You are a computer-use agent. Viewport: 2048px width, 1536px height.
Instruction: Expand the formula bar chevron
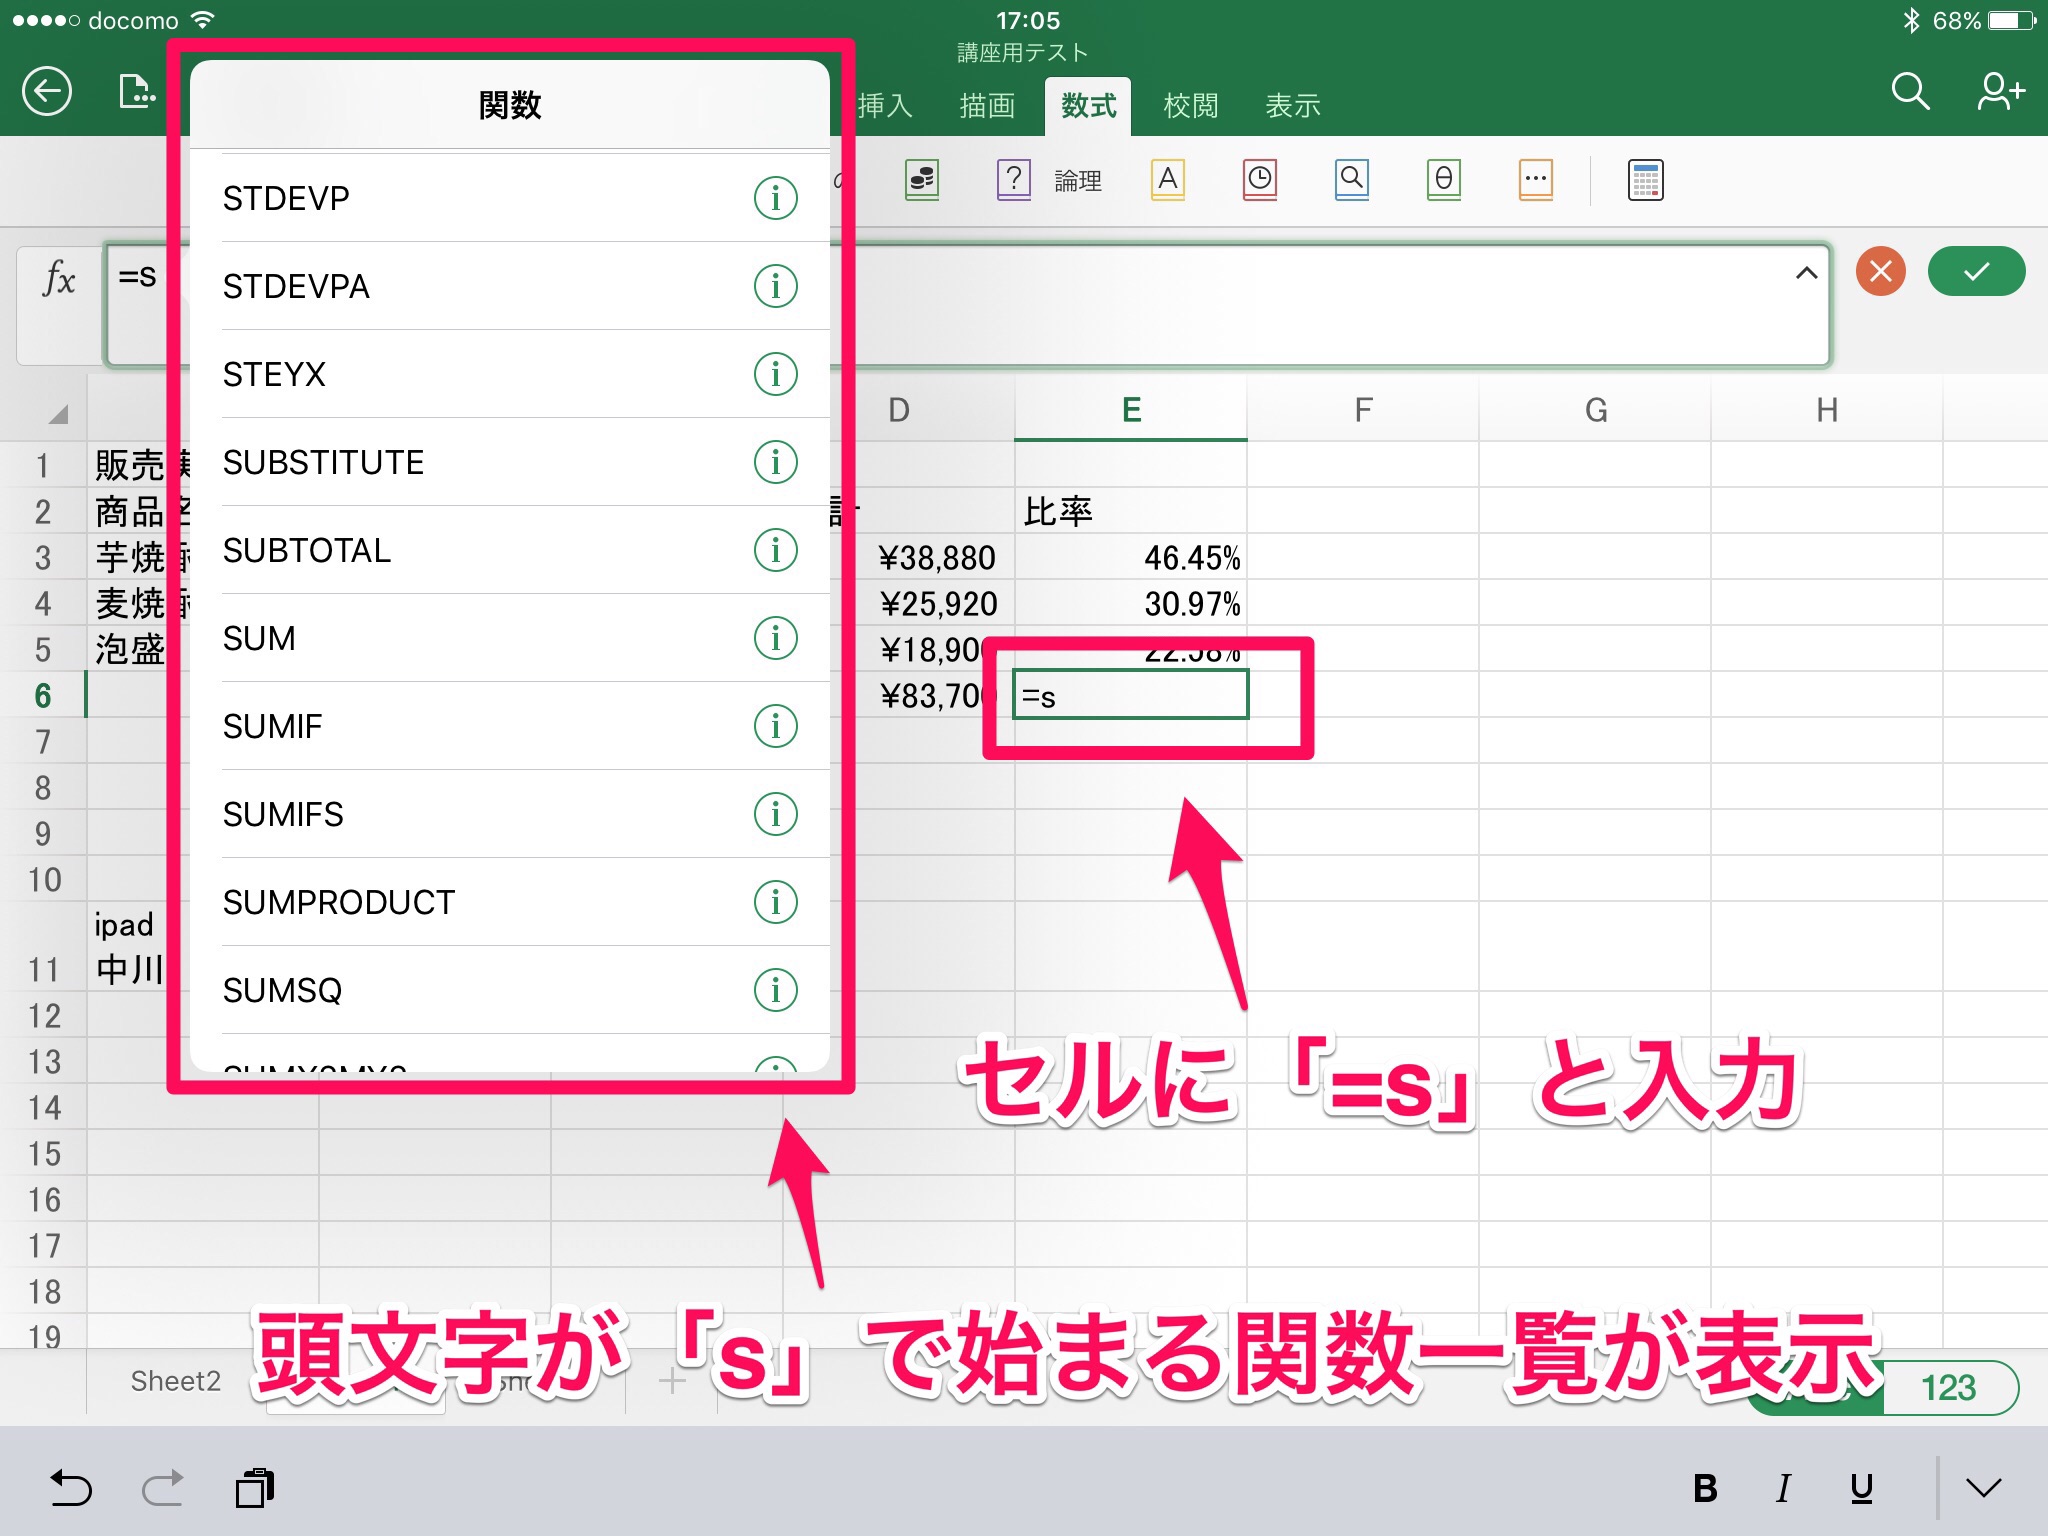click(x=1806, y=273)
